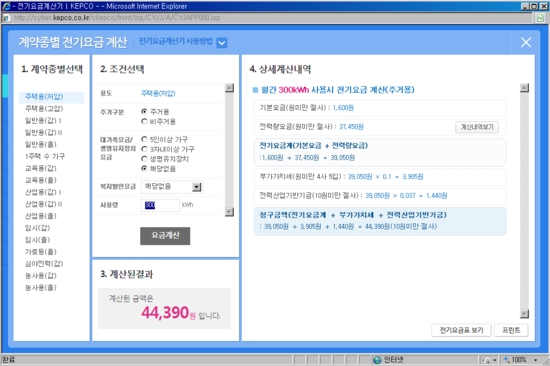
Task: Select 1주택 수 가구 option
Action: tap(45, 157)
